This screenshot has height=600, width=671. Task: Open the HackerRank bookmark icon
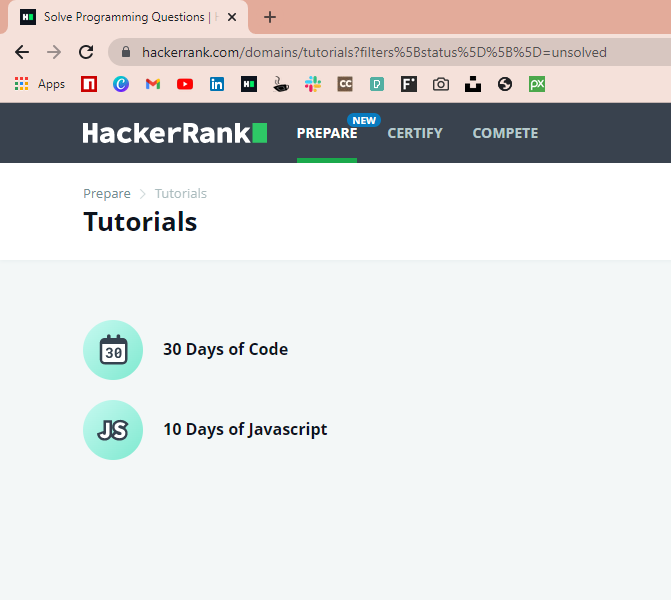click(249, 84)
